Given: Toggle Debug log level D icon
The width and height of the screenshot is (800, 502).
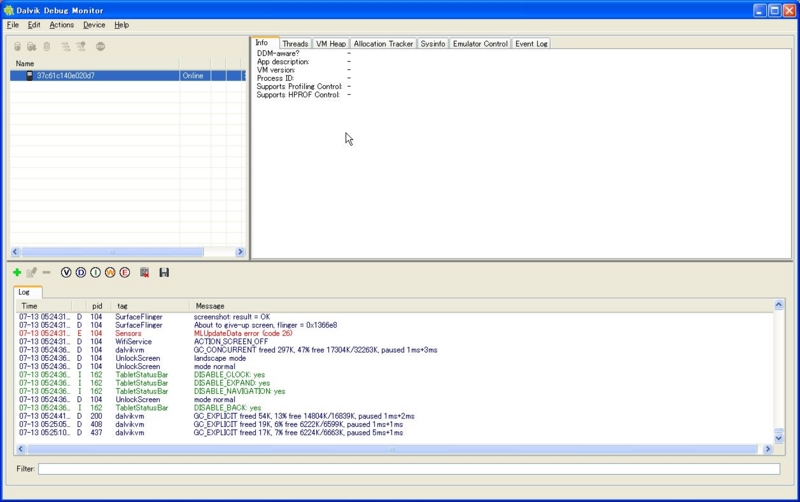Looking at the screenshot, I should click(81, 272).
